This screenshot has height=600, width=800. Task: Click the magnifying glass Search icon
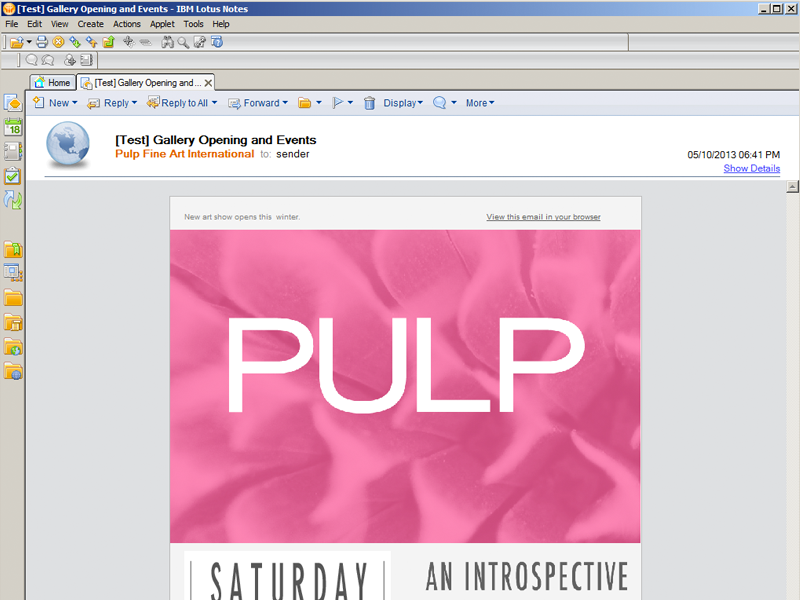pyautogui.click(x=183, y=42)
